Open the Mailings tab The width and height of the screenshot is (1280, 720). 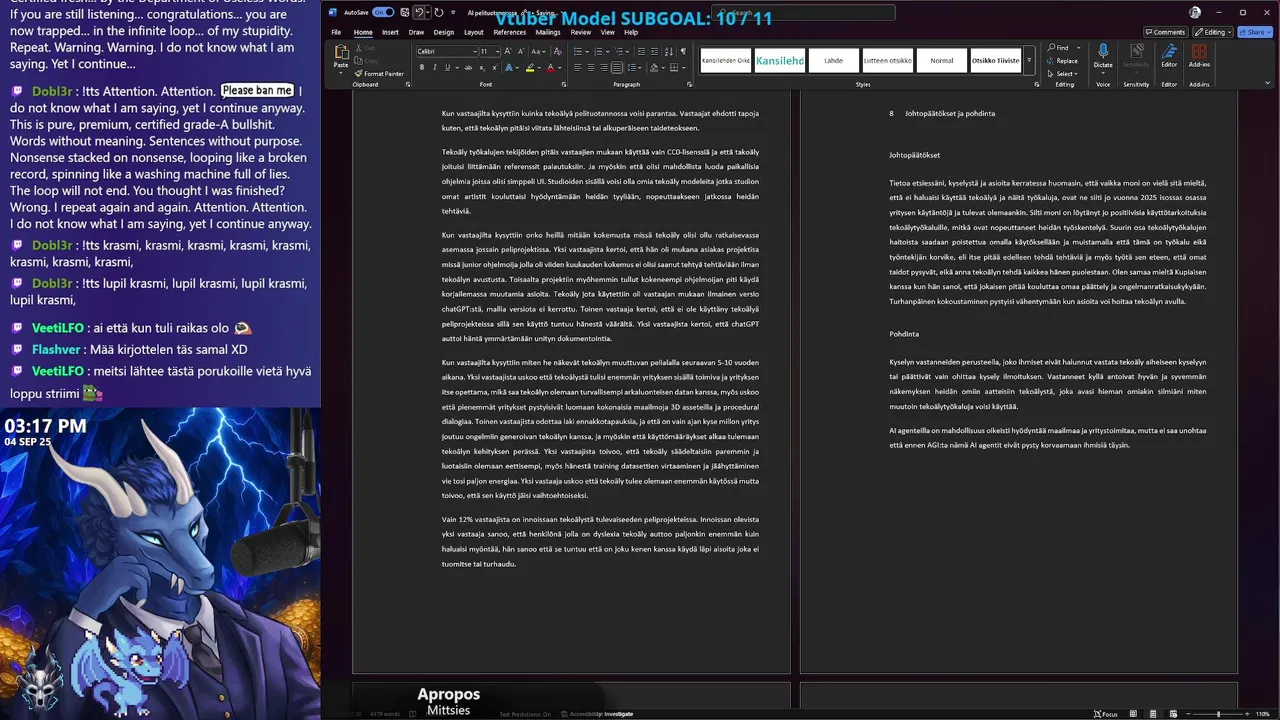pyautogui.click(x=548, y=32)
